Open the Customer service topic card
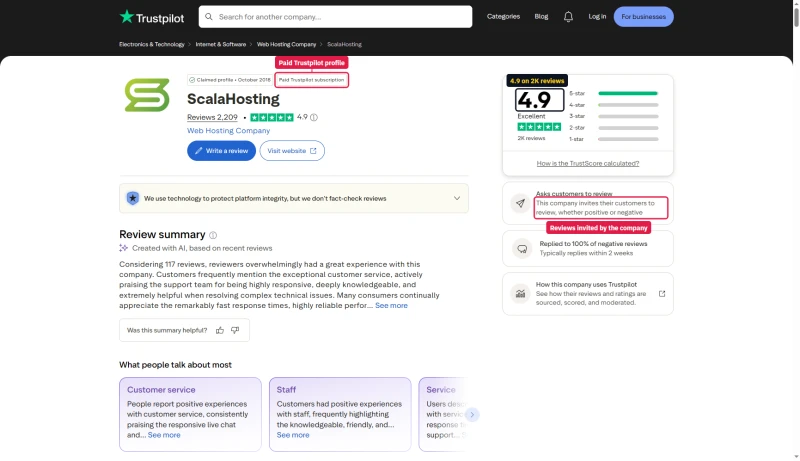Screen dimensions: 800x461 [190, 415]
